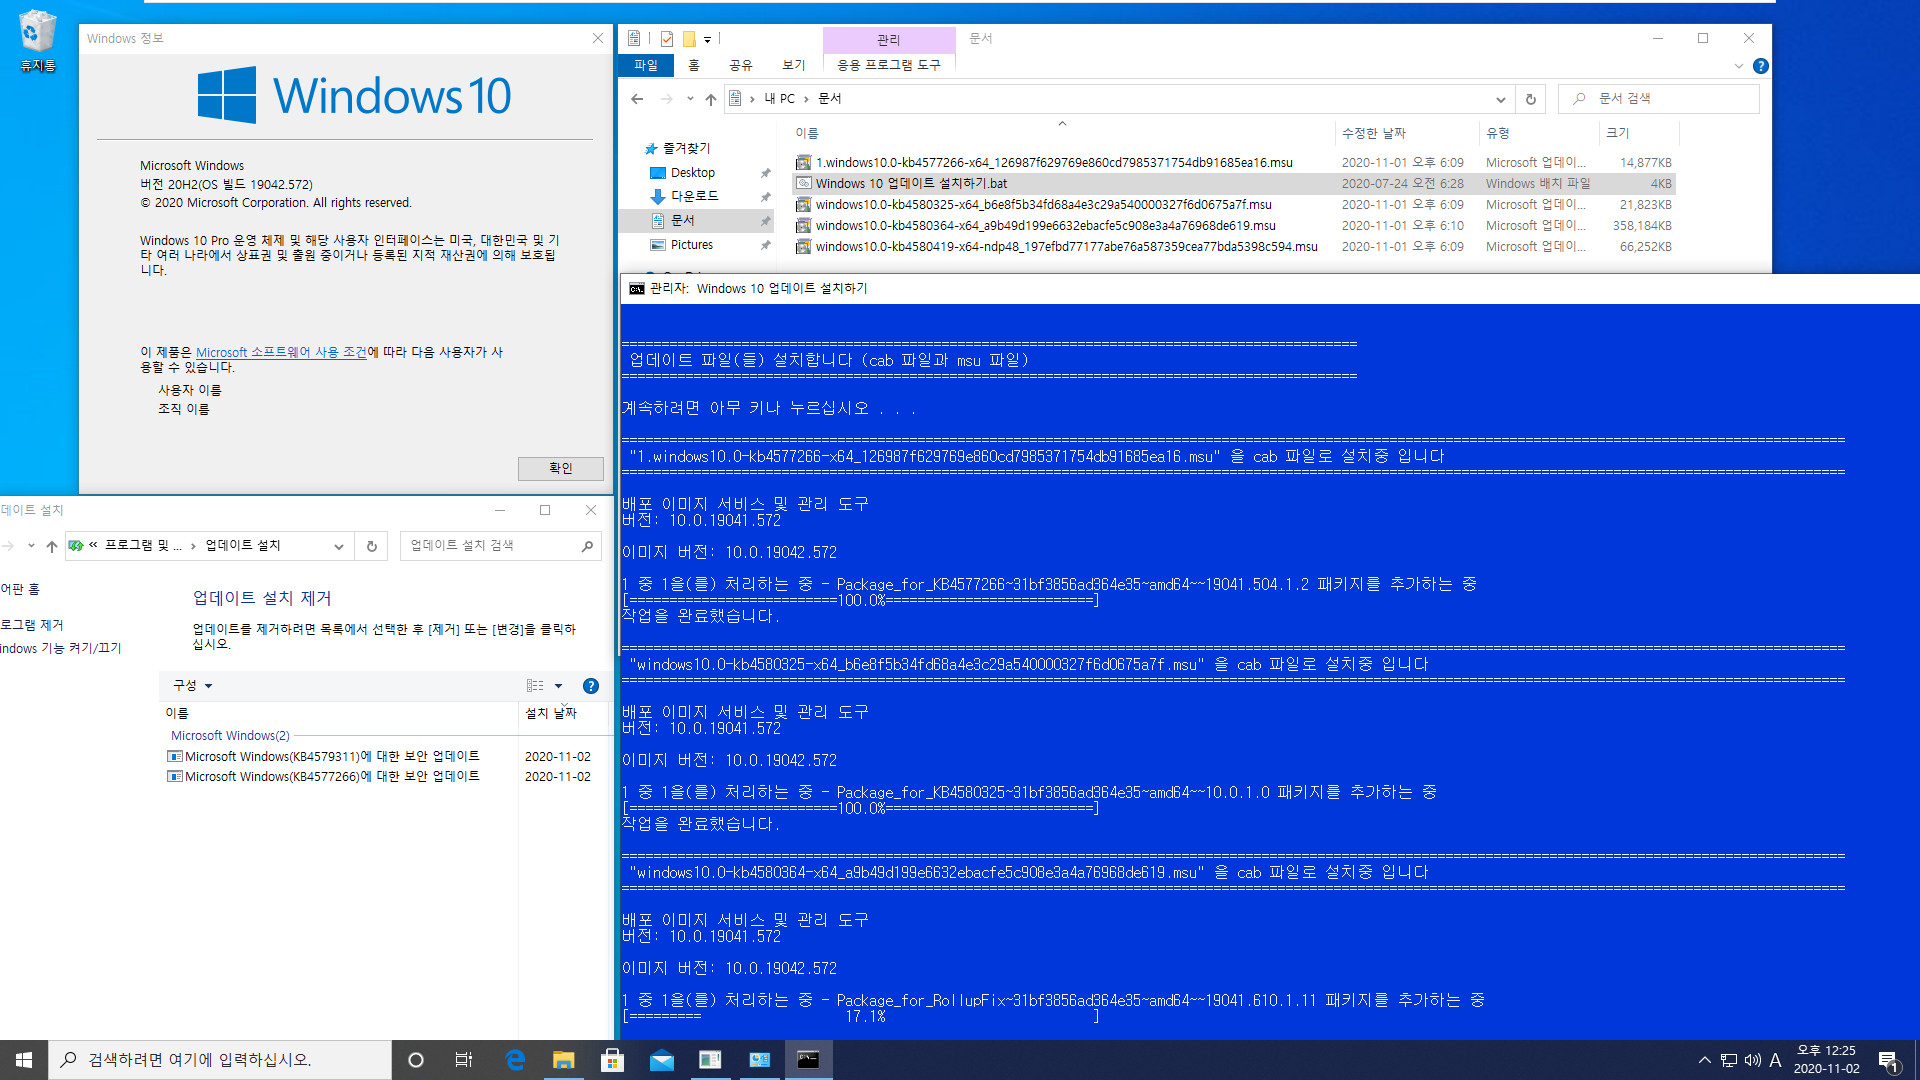Viewport: 1920px width, 1080px height.
Task: Select KB4579311 security update entry
Action: tap(323, 757)
